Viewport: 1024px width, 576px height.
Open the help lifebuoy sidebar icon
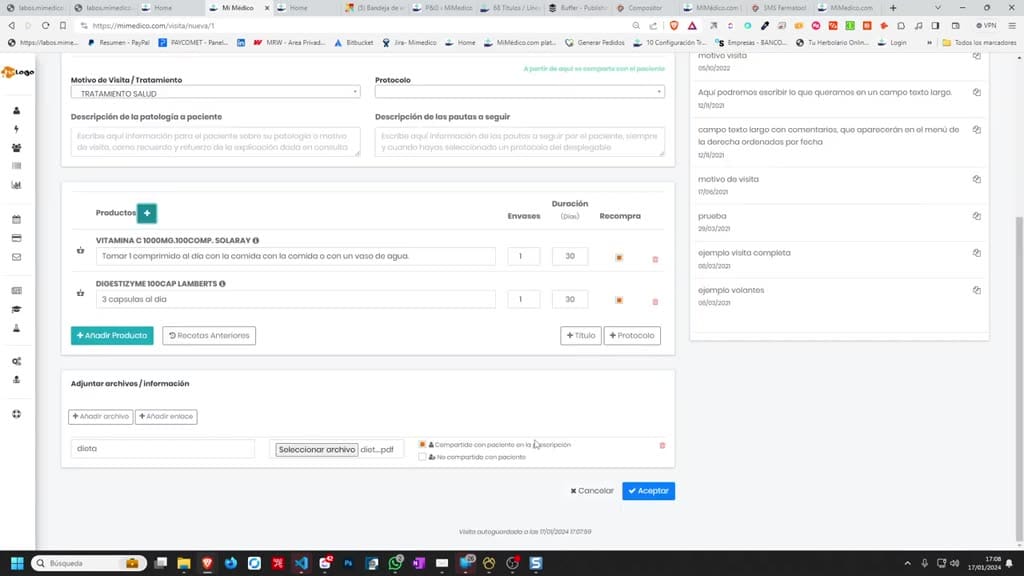pyautogui.click(x=16, y=414)
